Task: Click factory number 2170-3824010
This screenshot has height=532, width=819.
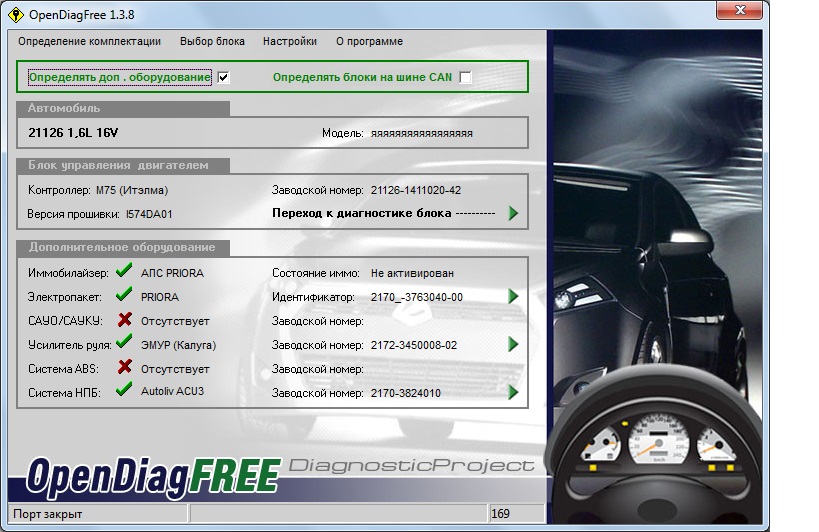Action: point(406,393)
